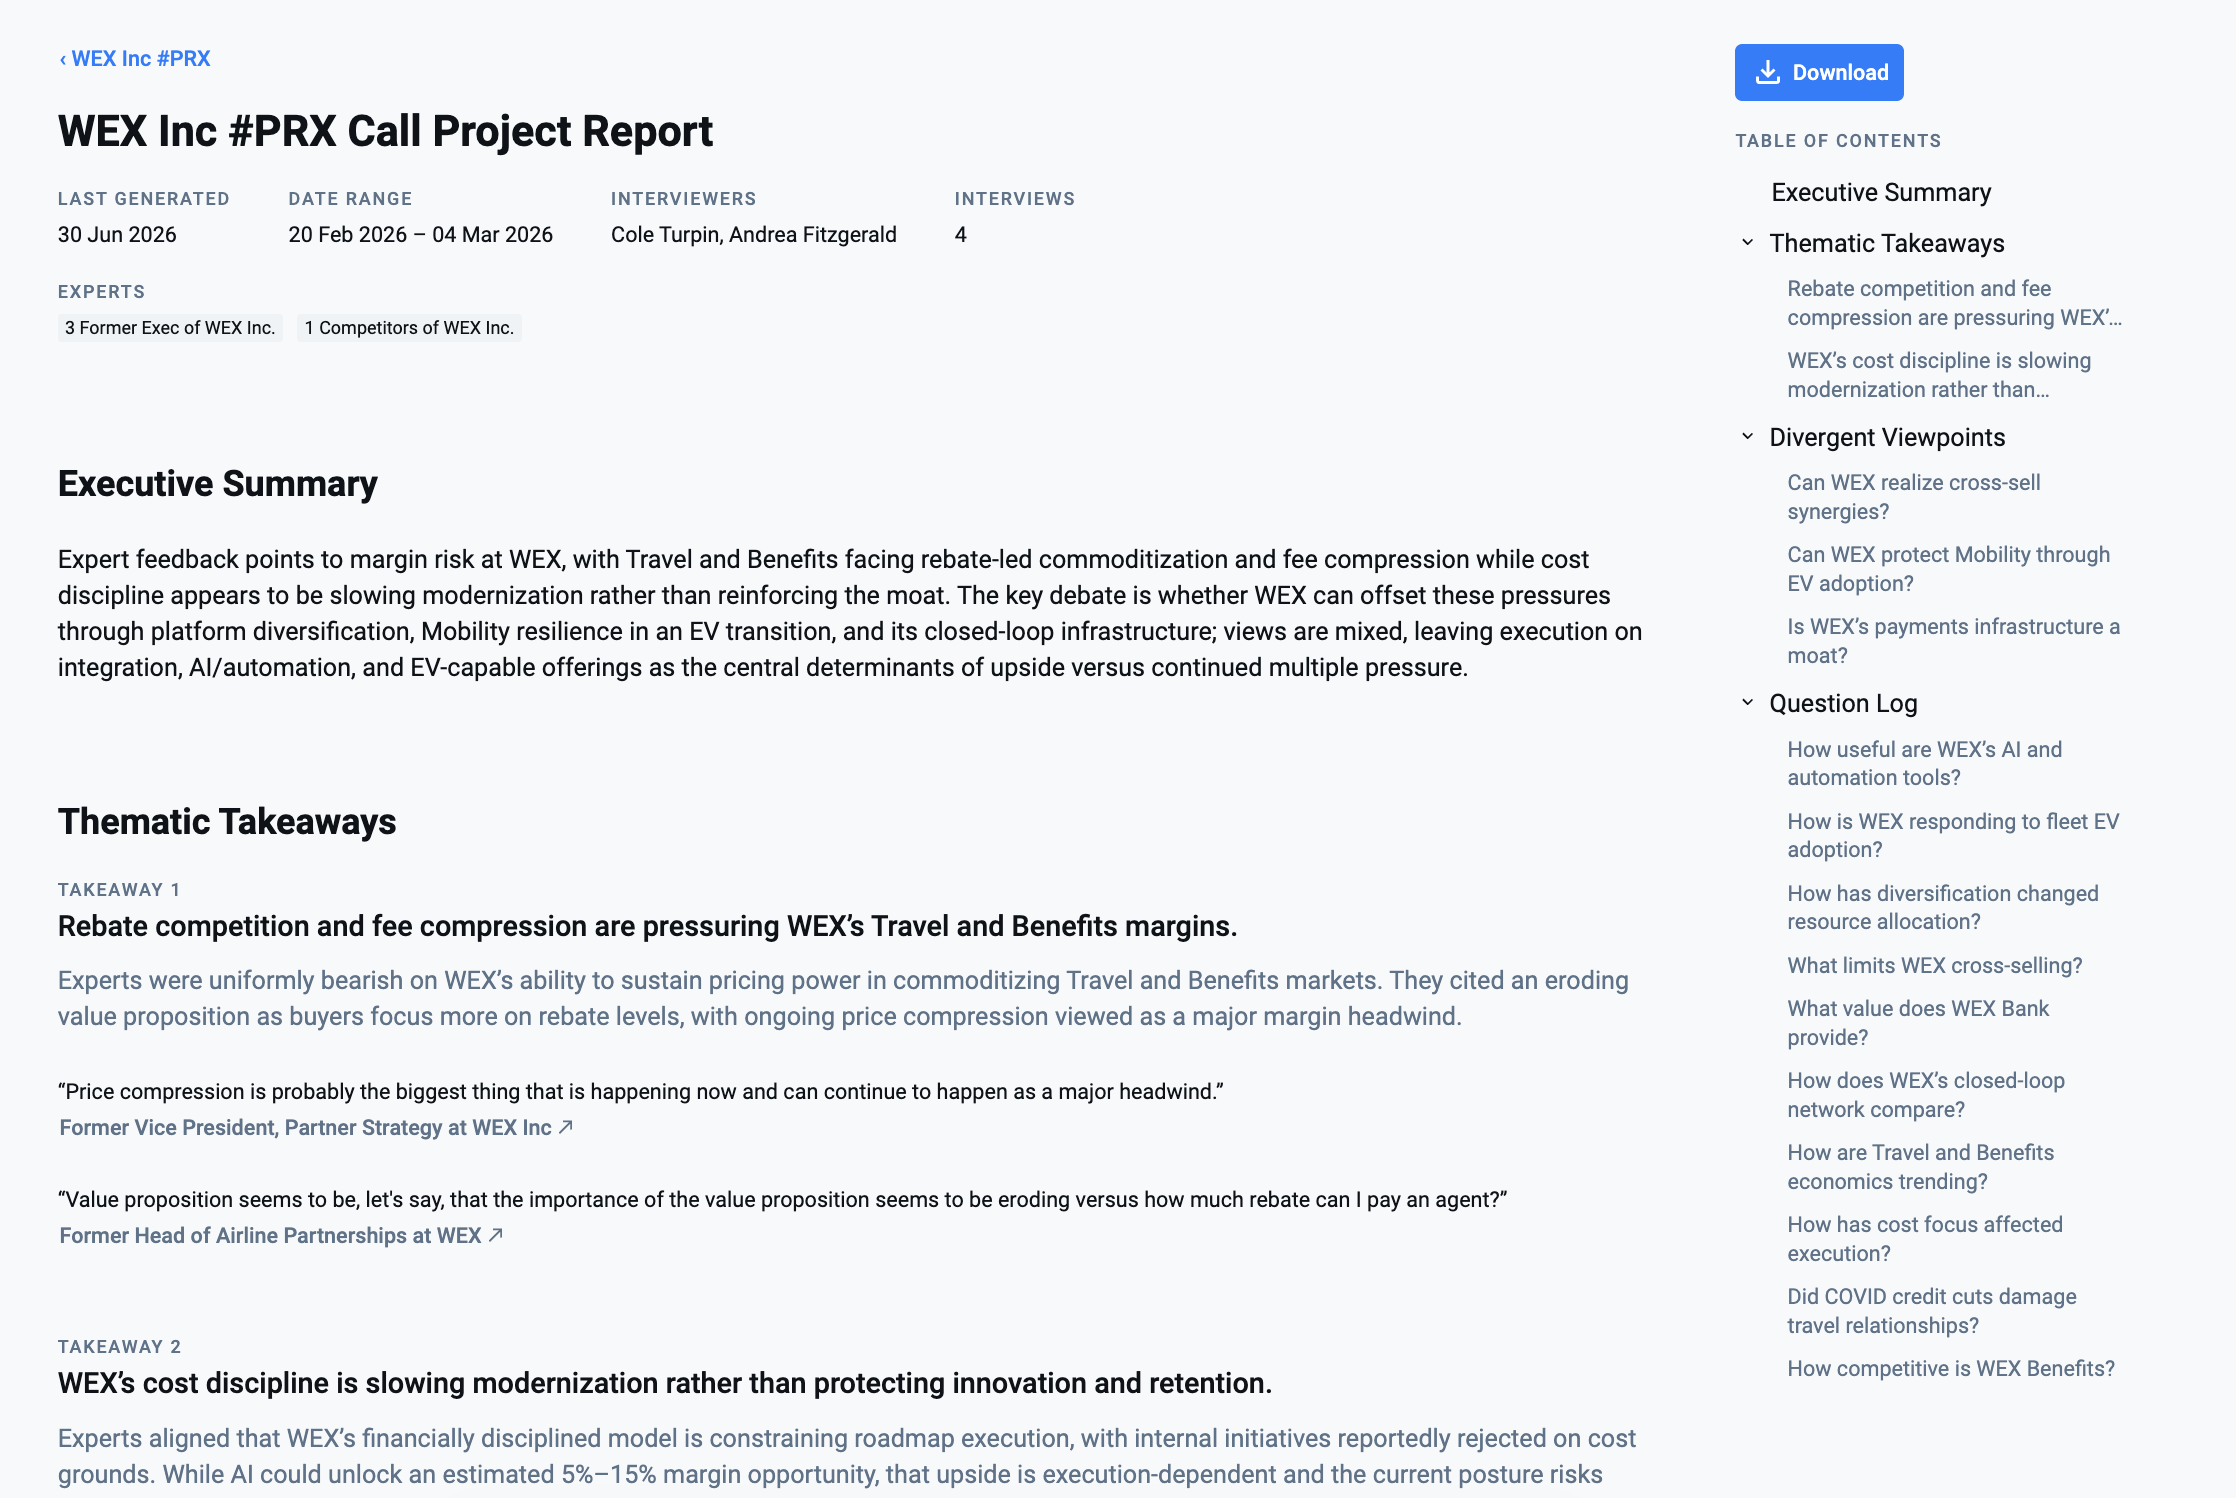
Task: Open 'What value does WEX Bank provide?'
Action: tap(1918, 1023)
